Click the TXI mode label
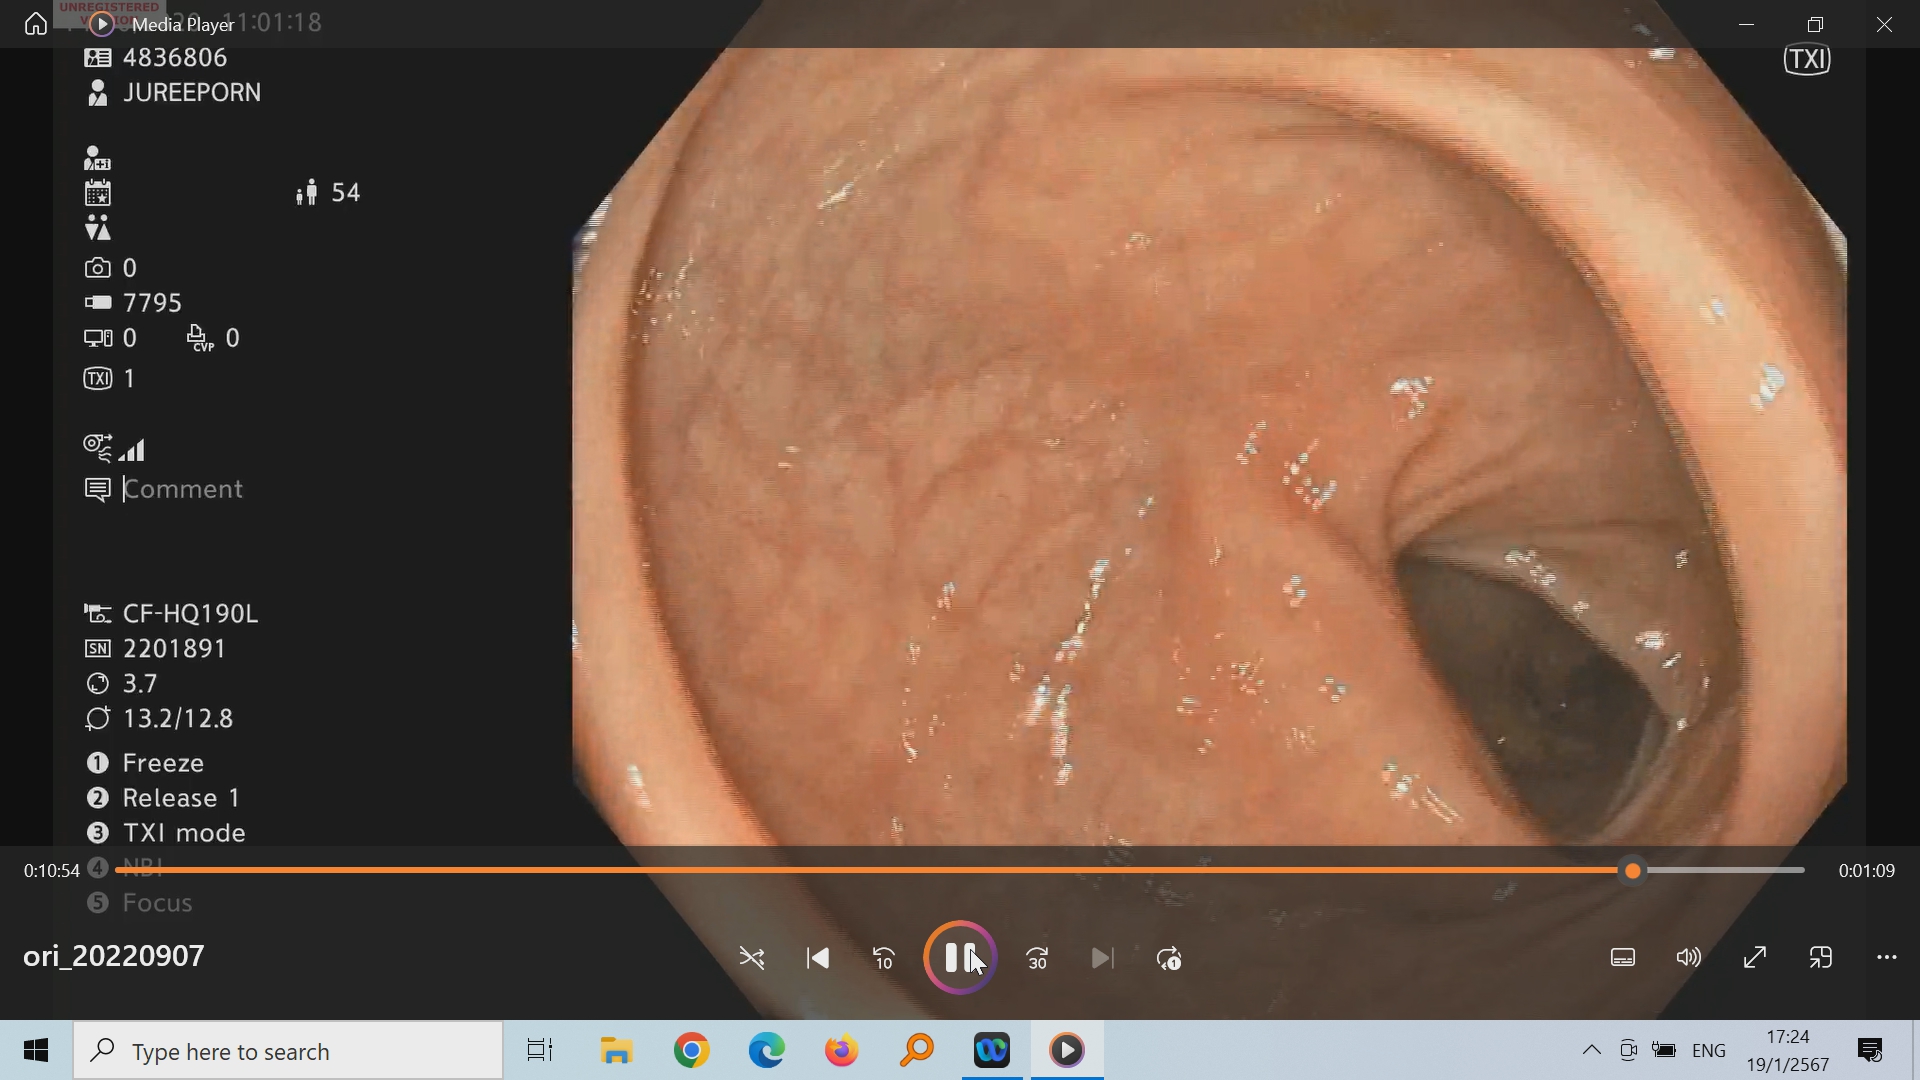1920x1080 pixels. pyautogui.click(x=184, y=833)
